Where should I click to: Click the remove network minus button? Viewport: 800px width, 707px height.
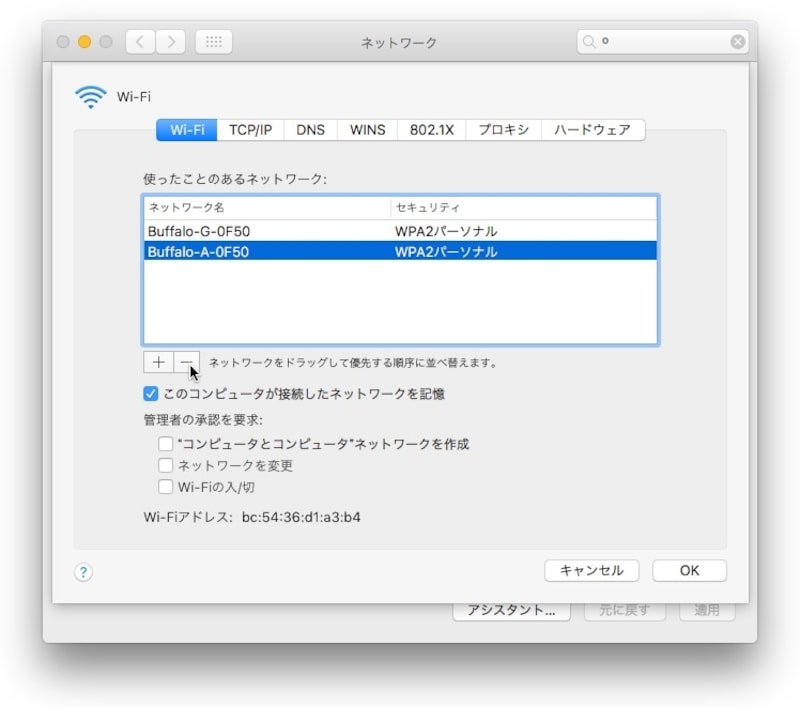[x=186, y=361]
